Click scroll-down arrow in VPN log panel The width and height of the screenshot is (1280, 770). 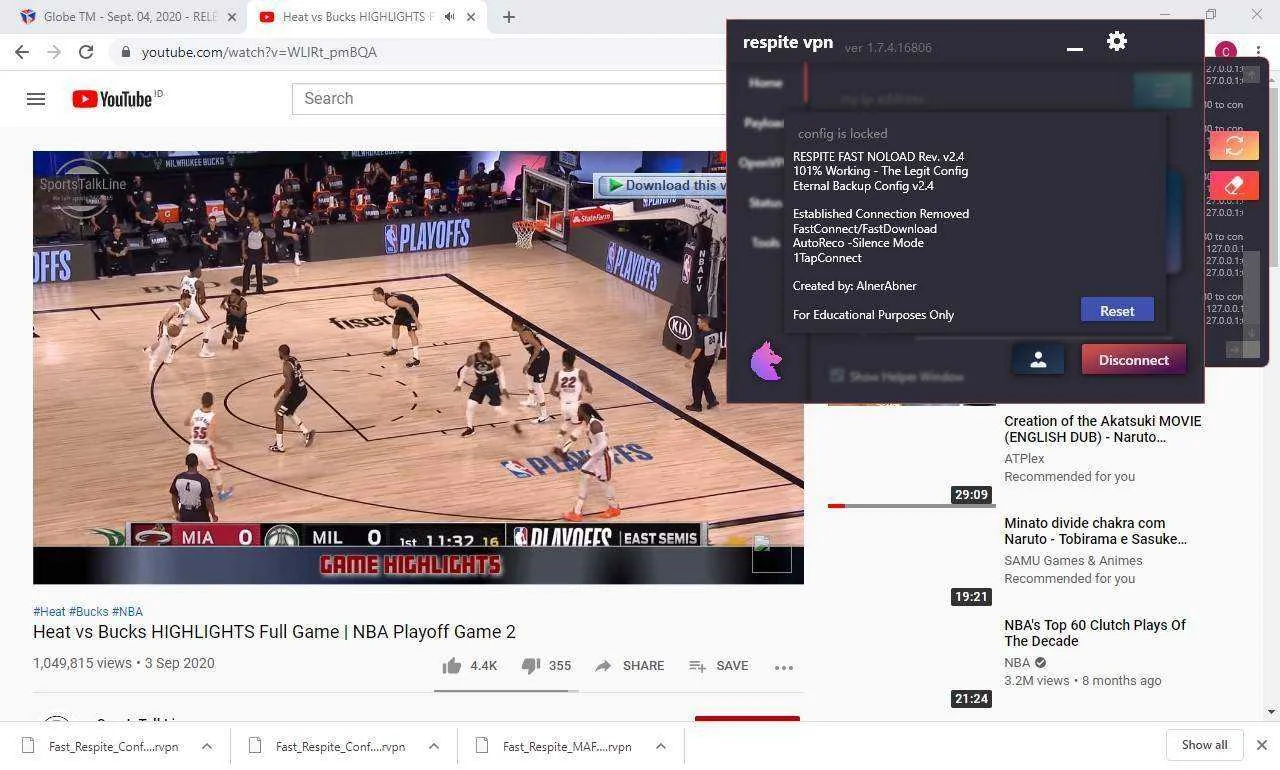point(1251,332)
